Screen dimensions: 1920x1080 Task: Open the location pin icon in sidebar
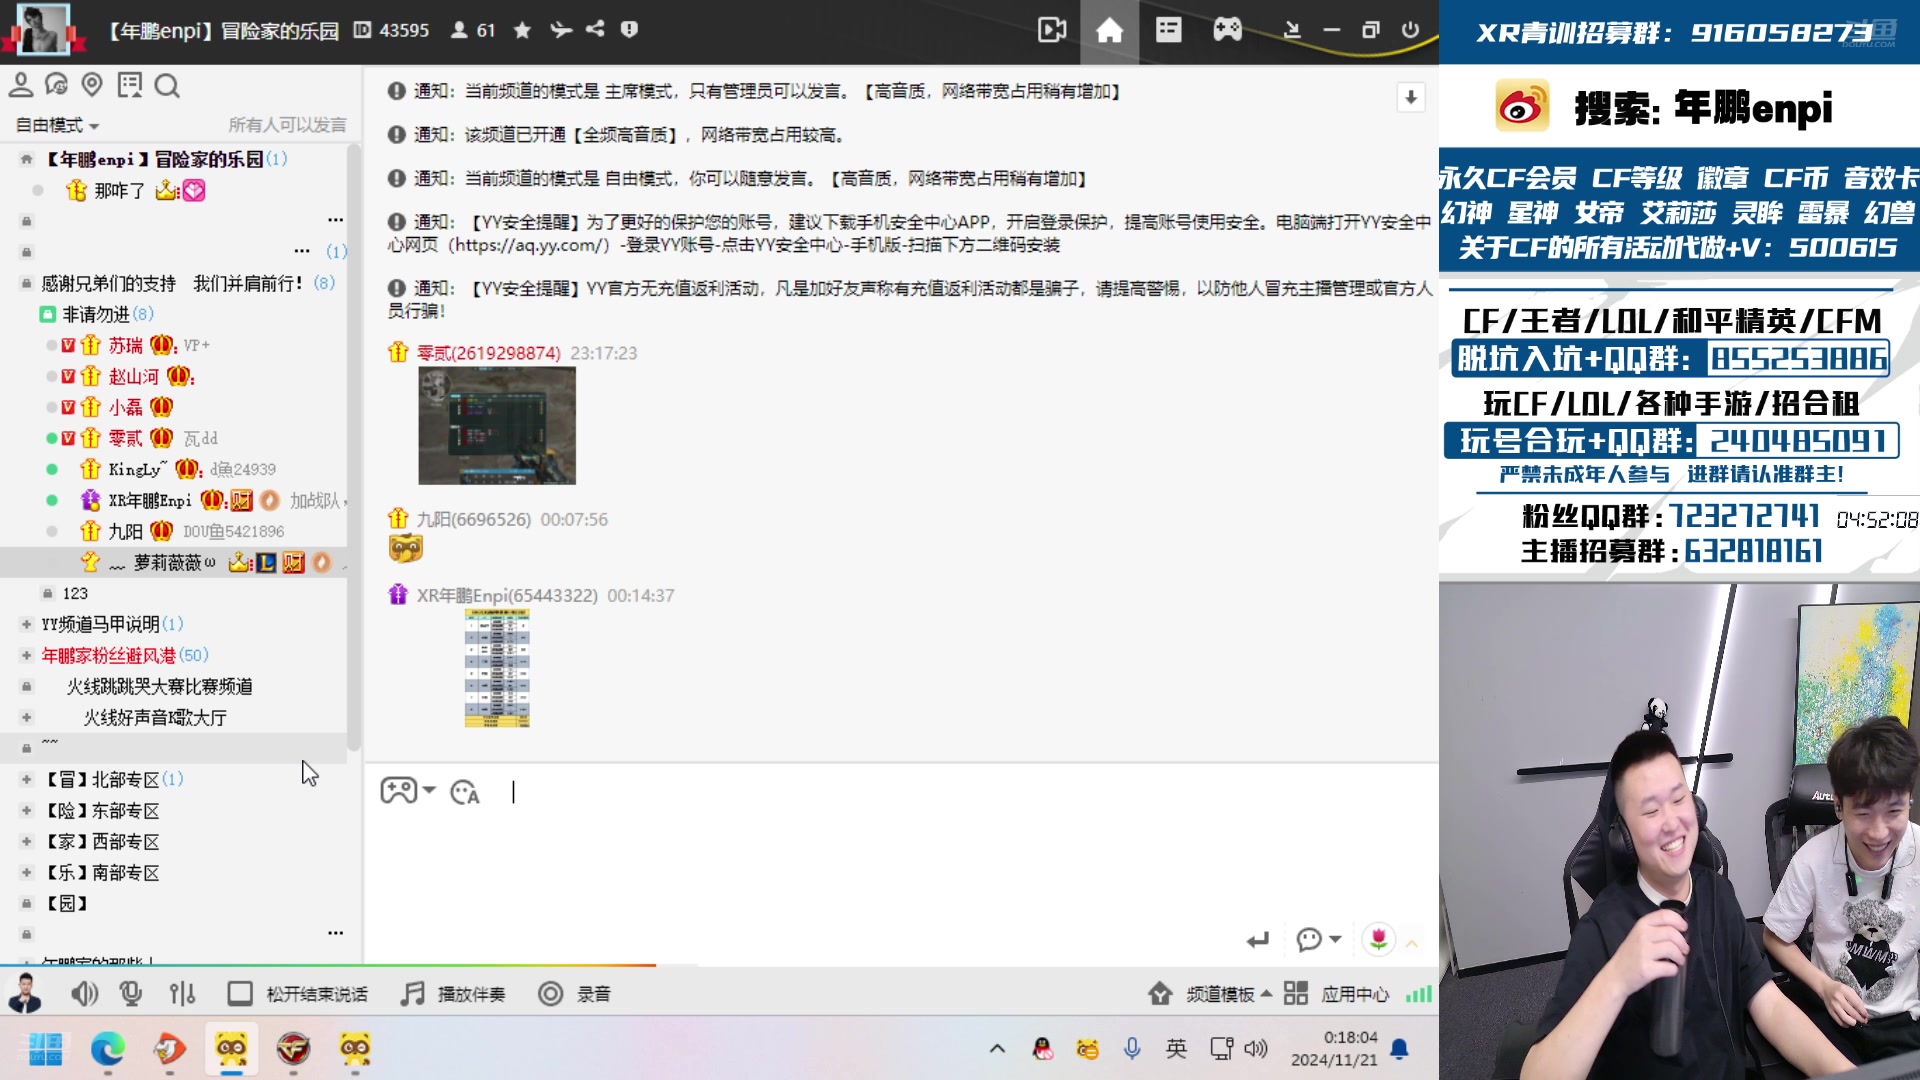point(92,85)
